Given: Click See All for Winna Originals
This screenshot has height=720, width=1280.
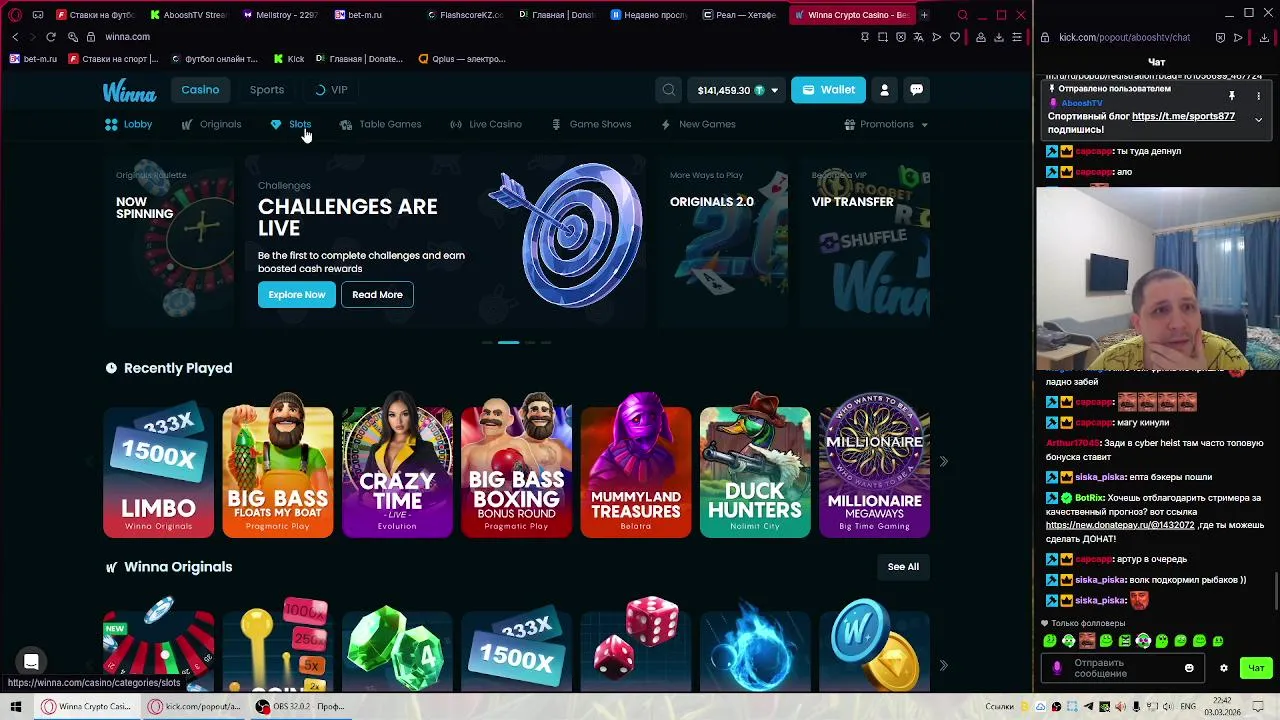Looking at the screenshot, I should 903,567.
